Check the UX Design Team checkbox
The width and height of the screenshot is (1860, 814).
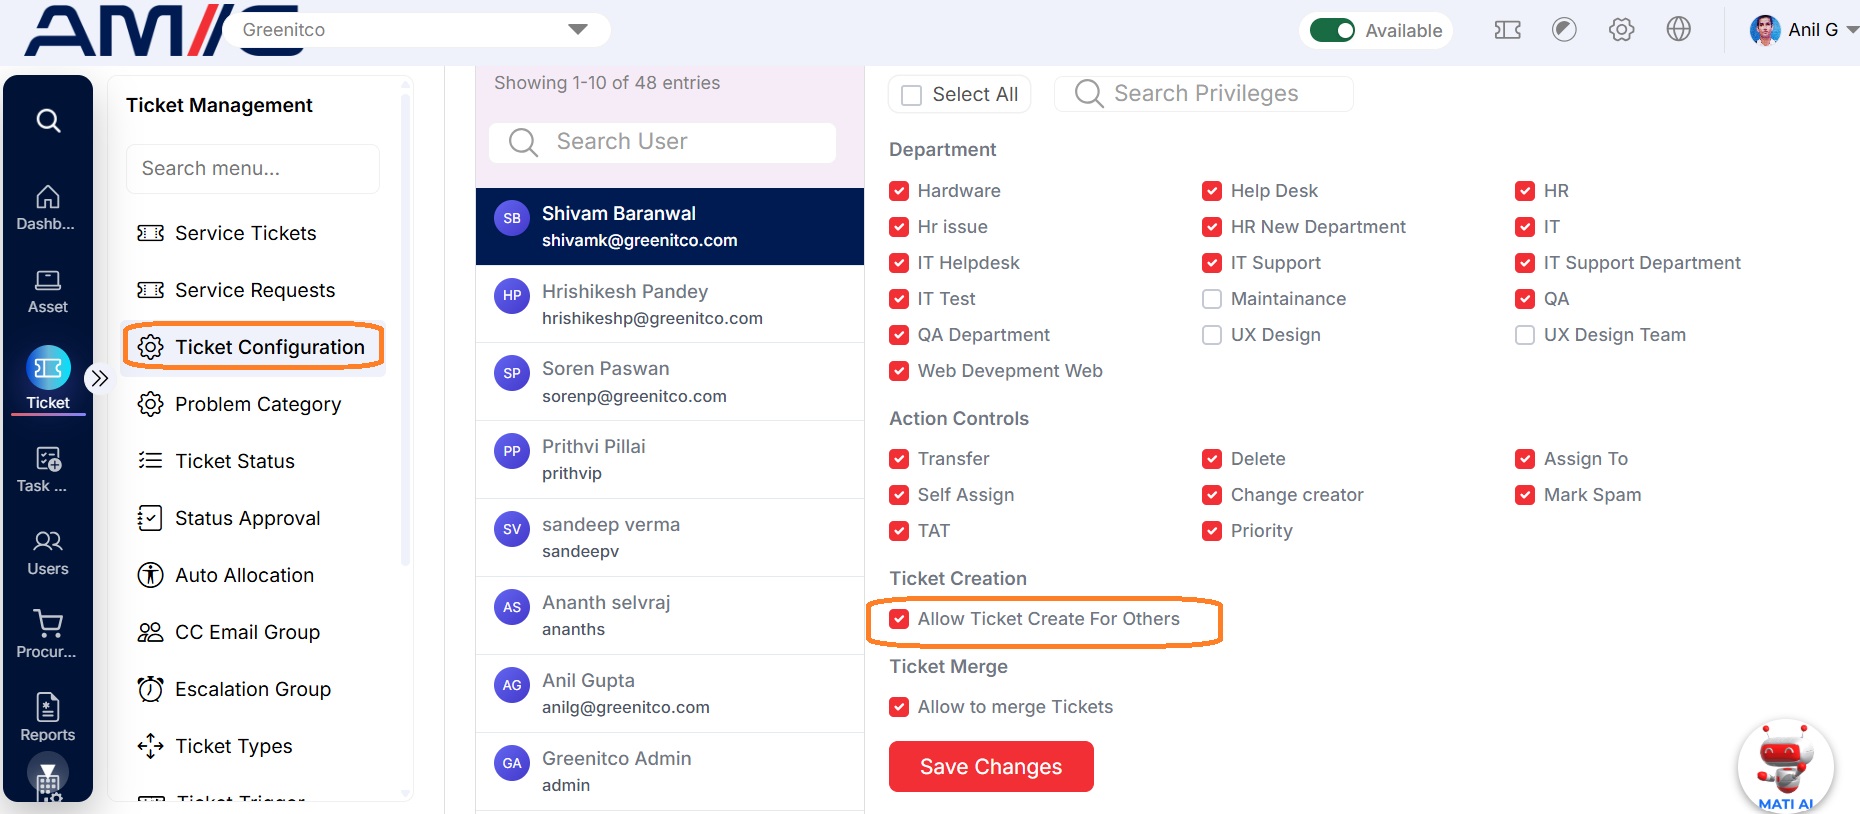[x=1525, y=335]
